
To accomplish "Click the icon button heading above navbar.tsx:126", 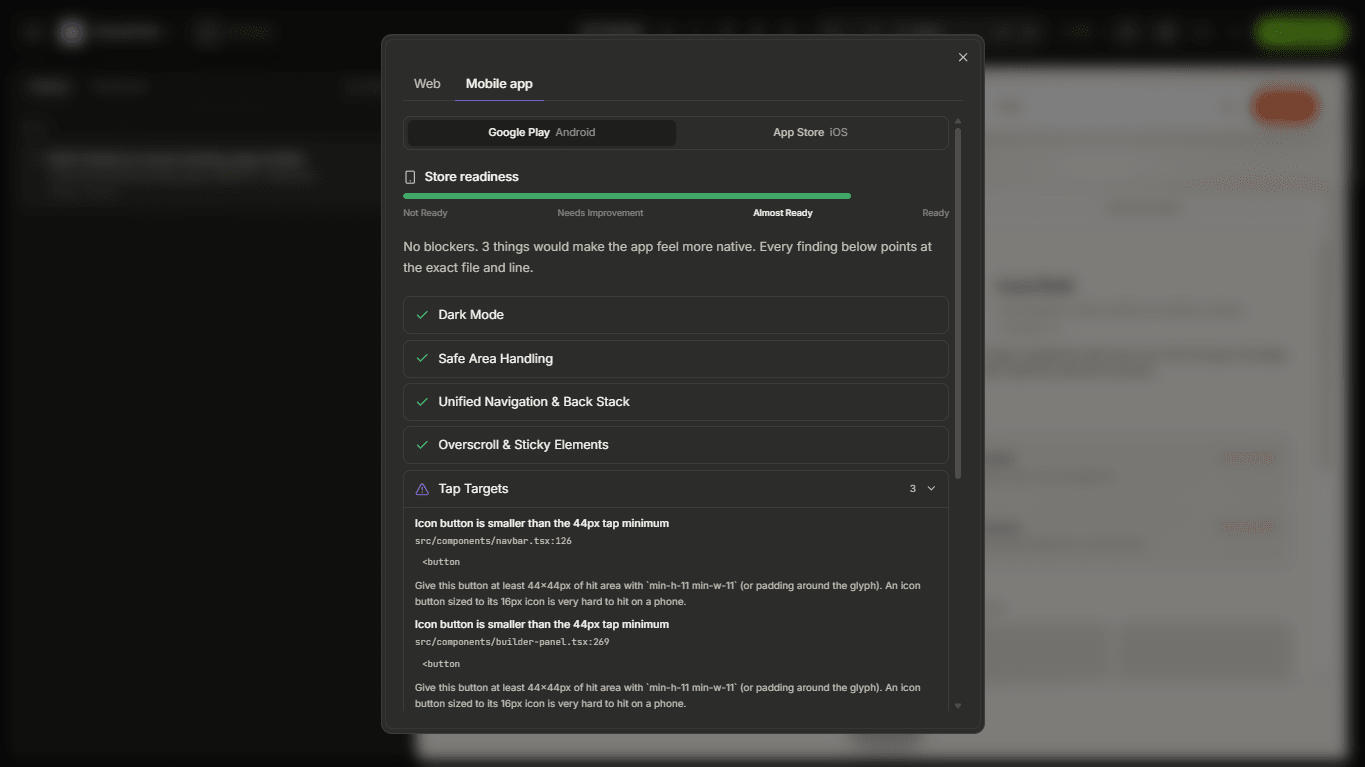I will coord(542,523).
